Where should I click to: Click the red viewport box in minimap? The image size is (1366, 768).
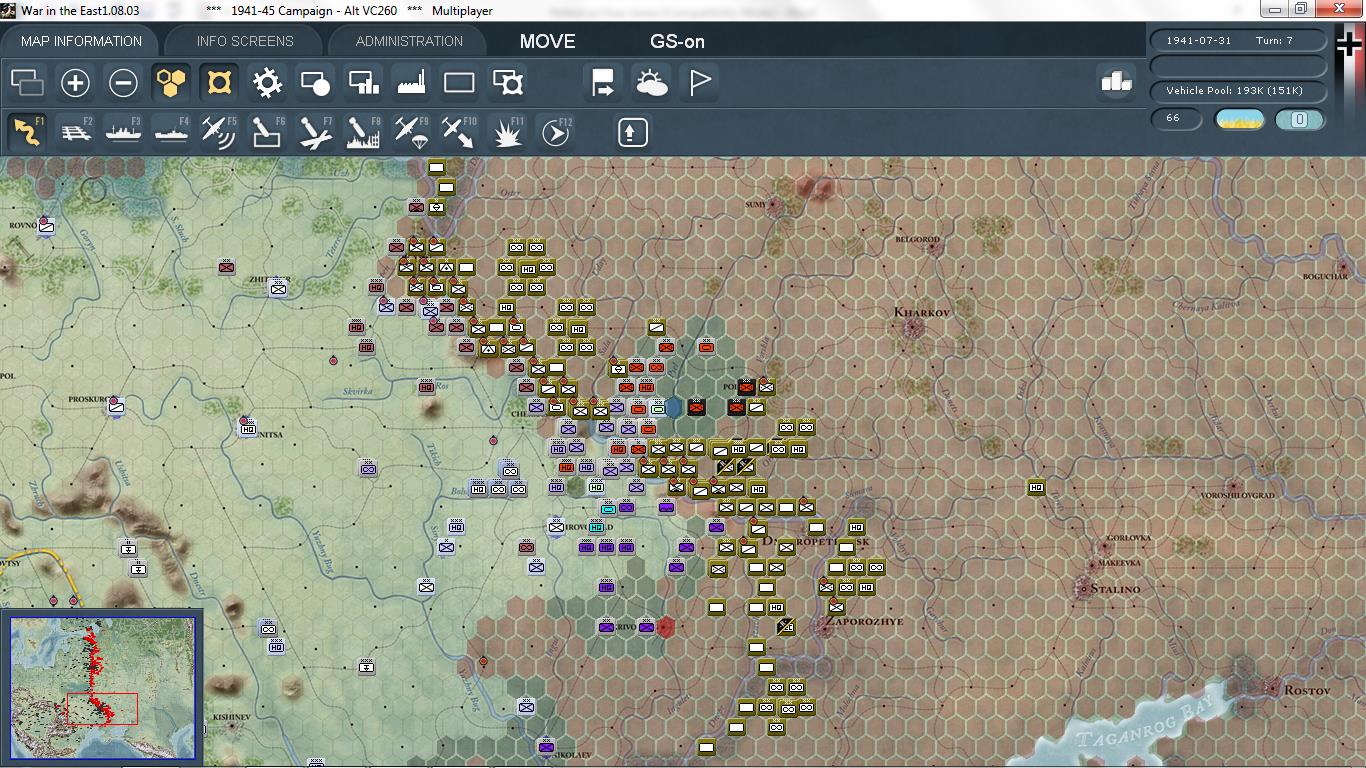102,709
